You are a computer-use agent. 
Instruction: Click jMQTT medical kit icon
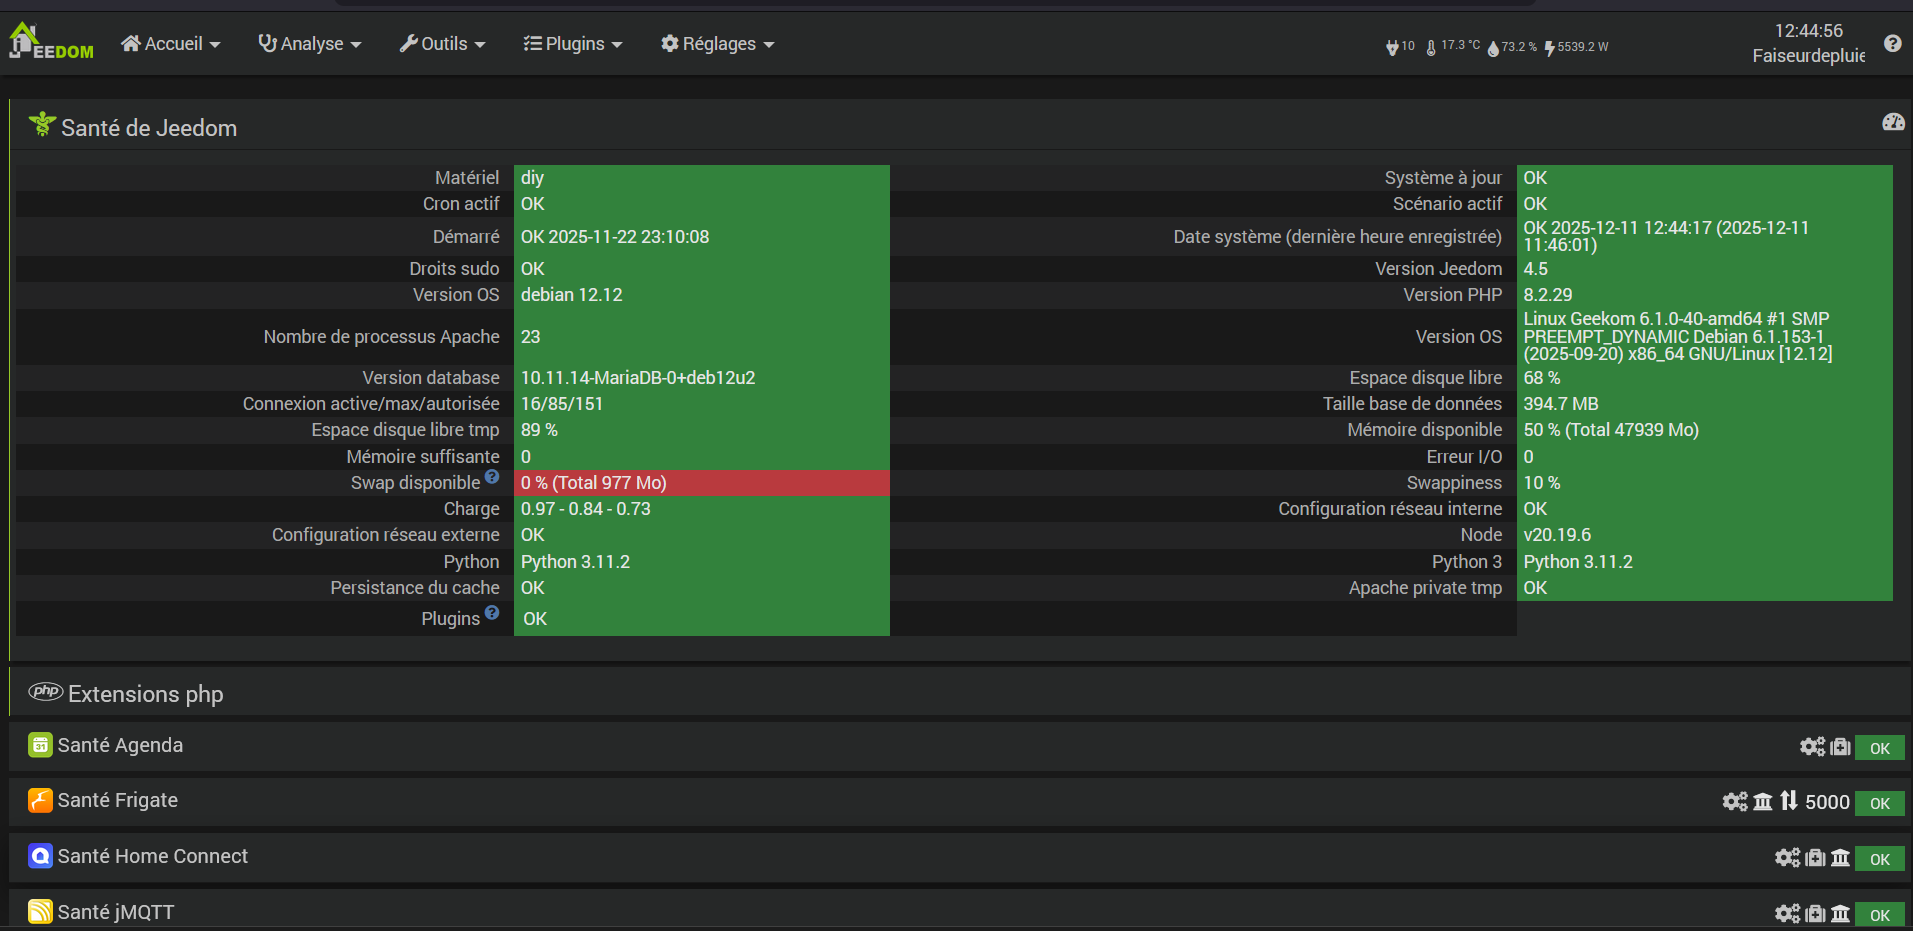click(x=1815, y=914)
